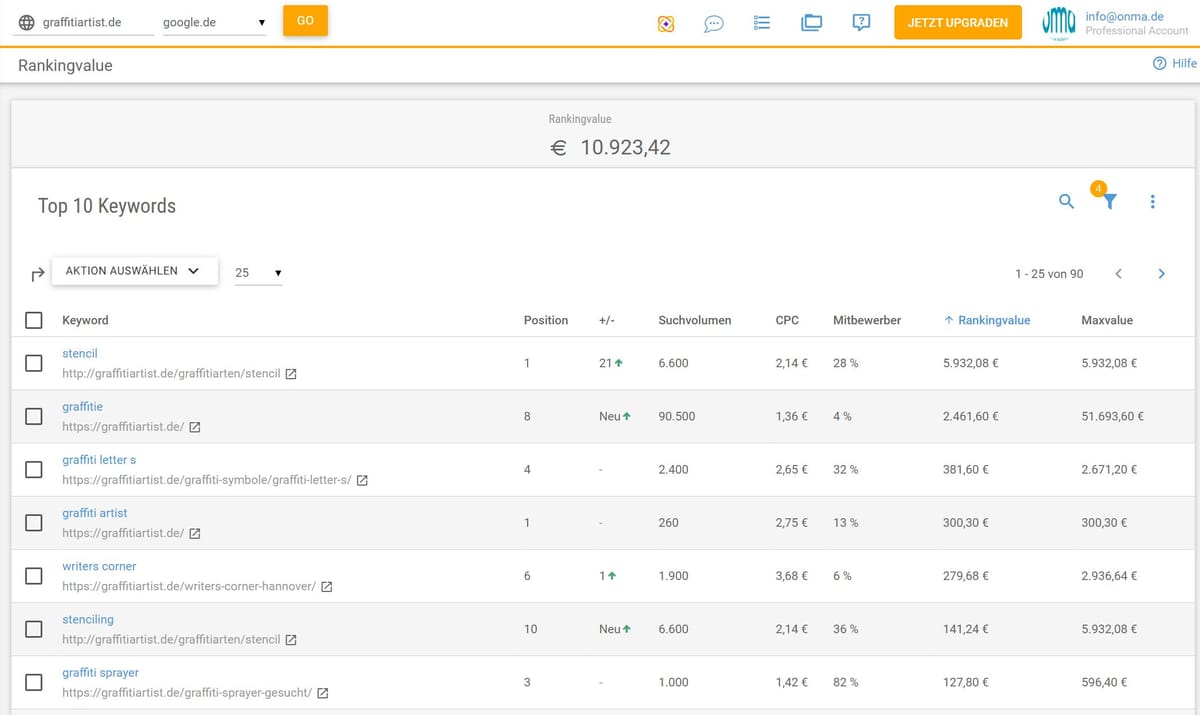Open external link icon for graffiti letter s URL
The image size is (1200, 715).
click(x=362, y=480)
